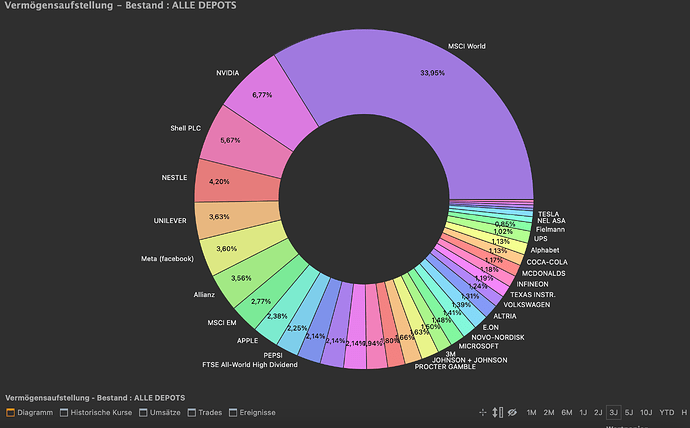690x428 pixels.
Task: Select the Trades tab
Action: (205, 413)
